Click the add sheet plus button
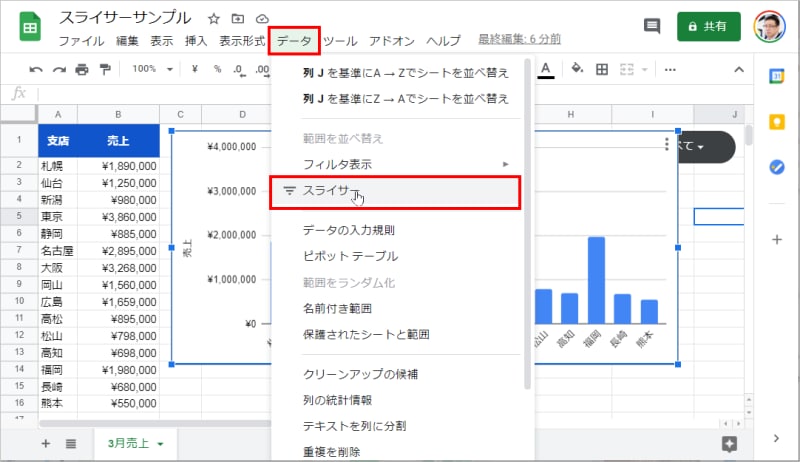This screenshot has height=462, width=800. (45, 444)
